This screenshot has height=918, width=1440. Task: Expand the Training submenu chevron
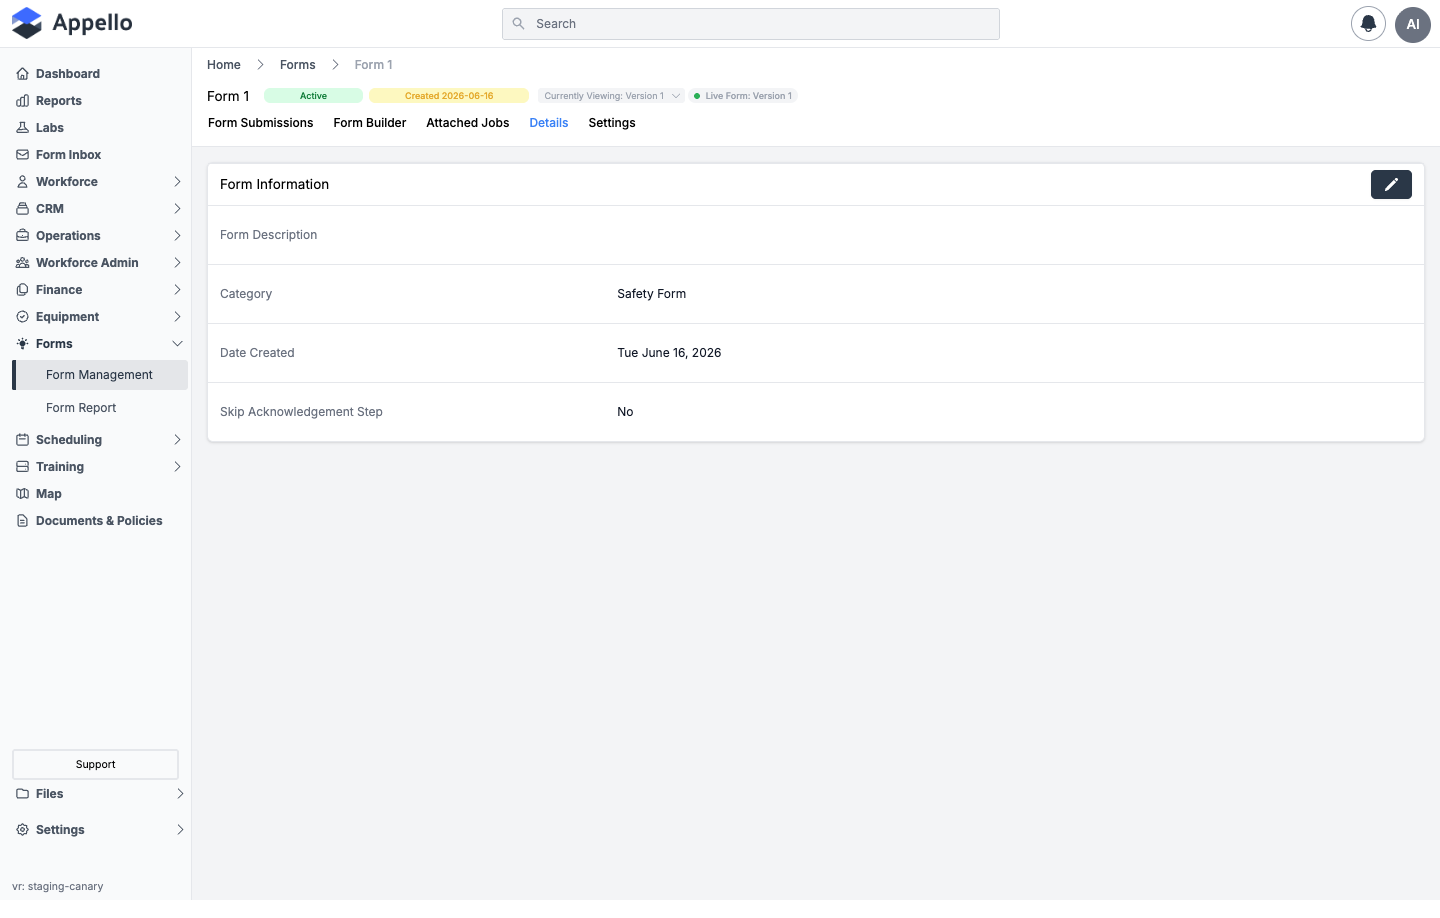point(177,467)
